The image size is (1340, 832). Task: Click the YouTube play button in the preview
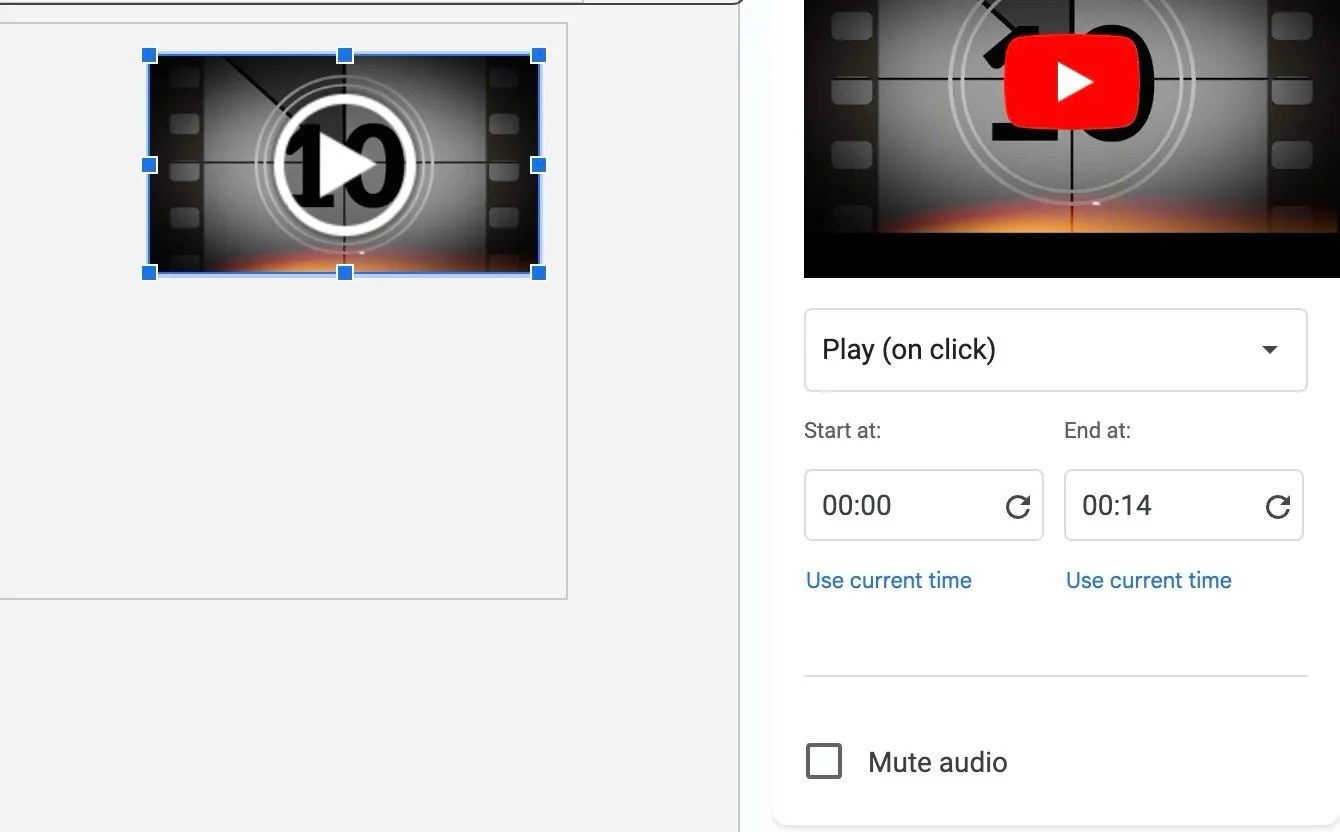1073,82
